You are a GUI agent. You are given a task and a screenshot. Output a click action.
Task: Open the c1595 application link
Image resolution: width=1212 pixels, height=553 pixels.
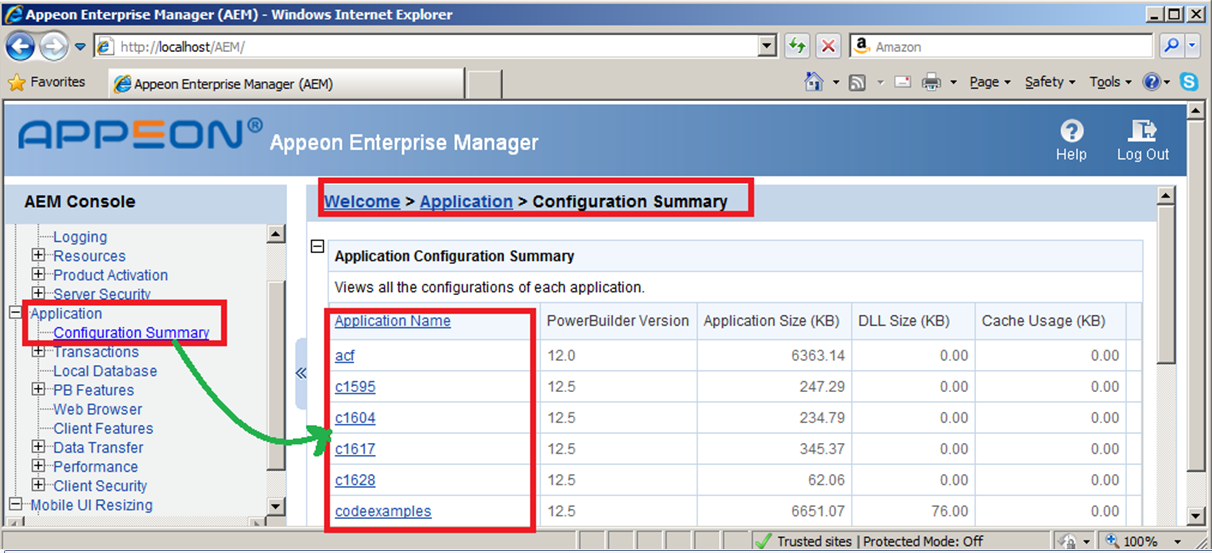pos(355,386)
